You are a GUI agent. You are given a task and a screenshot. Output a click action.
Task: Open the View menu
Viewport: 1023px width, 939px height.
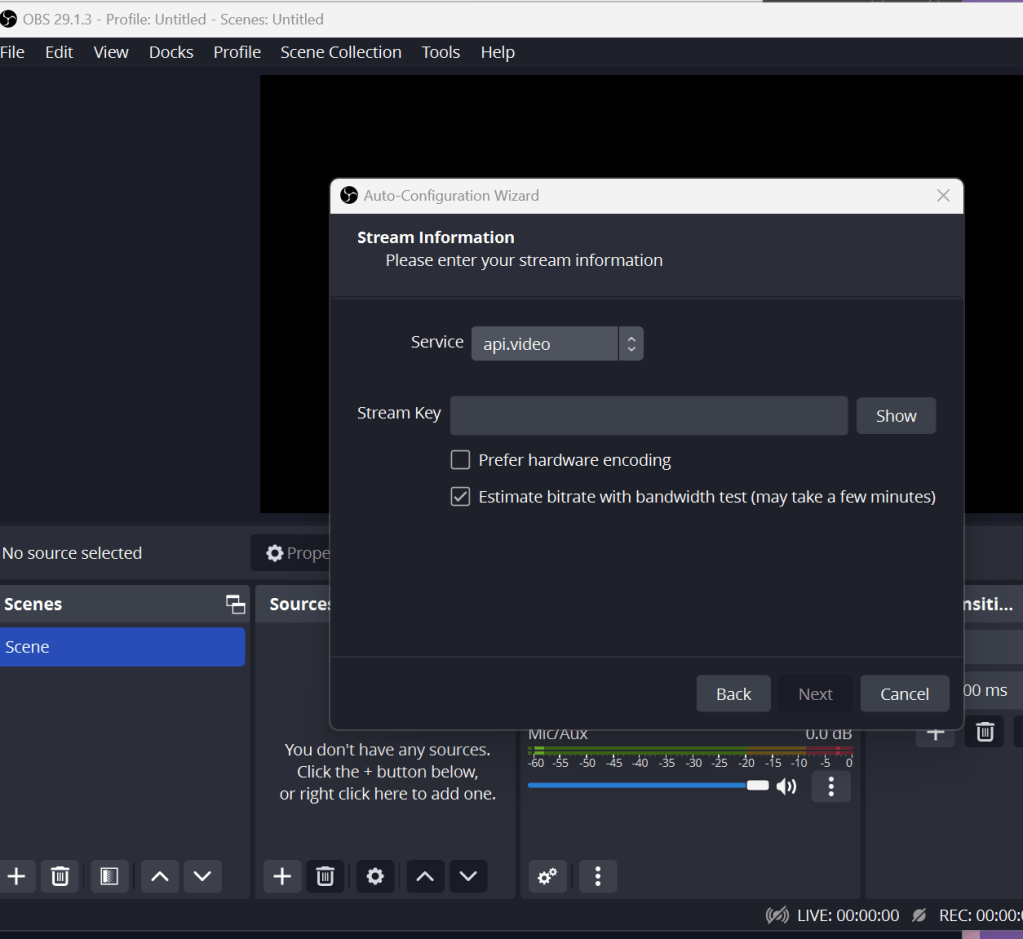111,52
